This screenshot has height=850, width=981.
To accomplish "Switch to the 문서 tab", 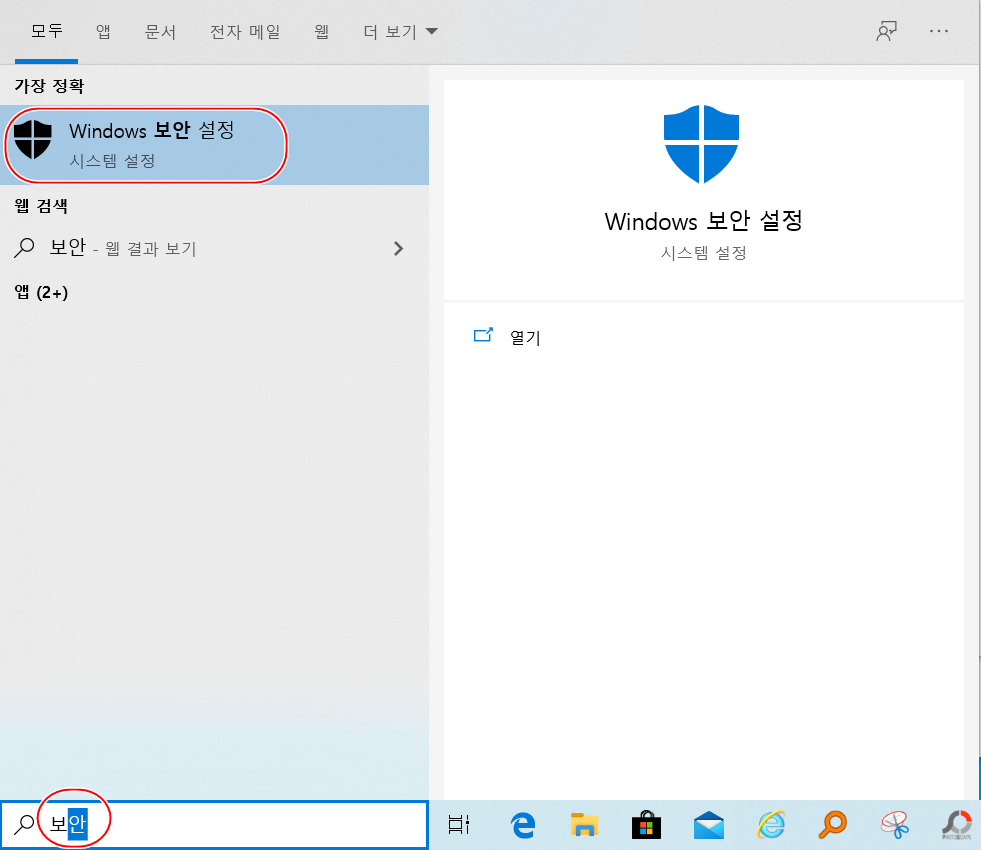I will point(160,31).
